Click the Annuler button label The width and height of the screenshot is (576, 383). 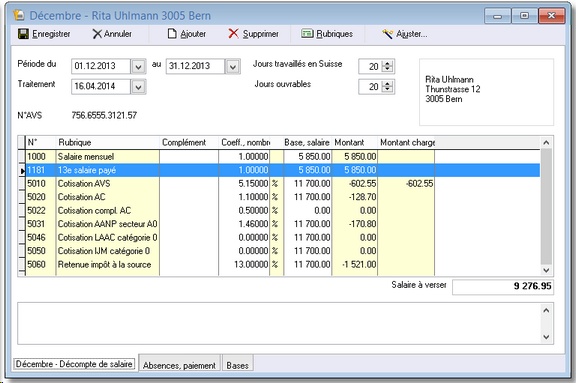118,34
